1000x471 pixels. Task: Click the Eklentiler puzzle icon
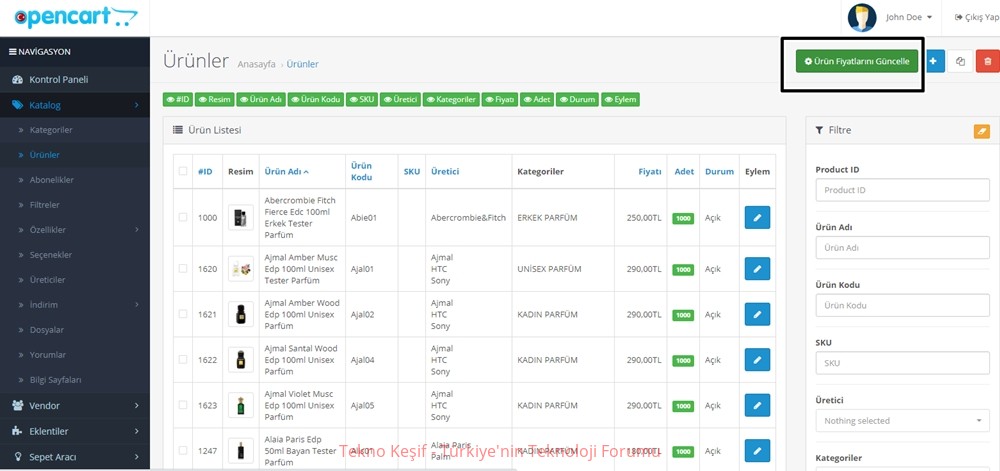17,431
